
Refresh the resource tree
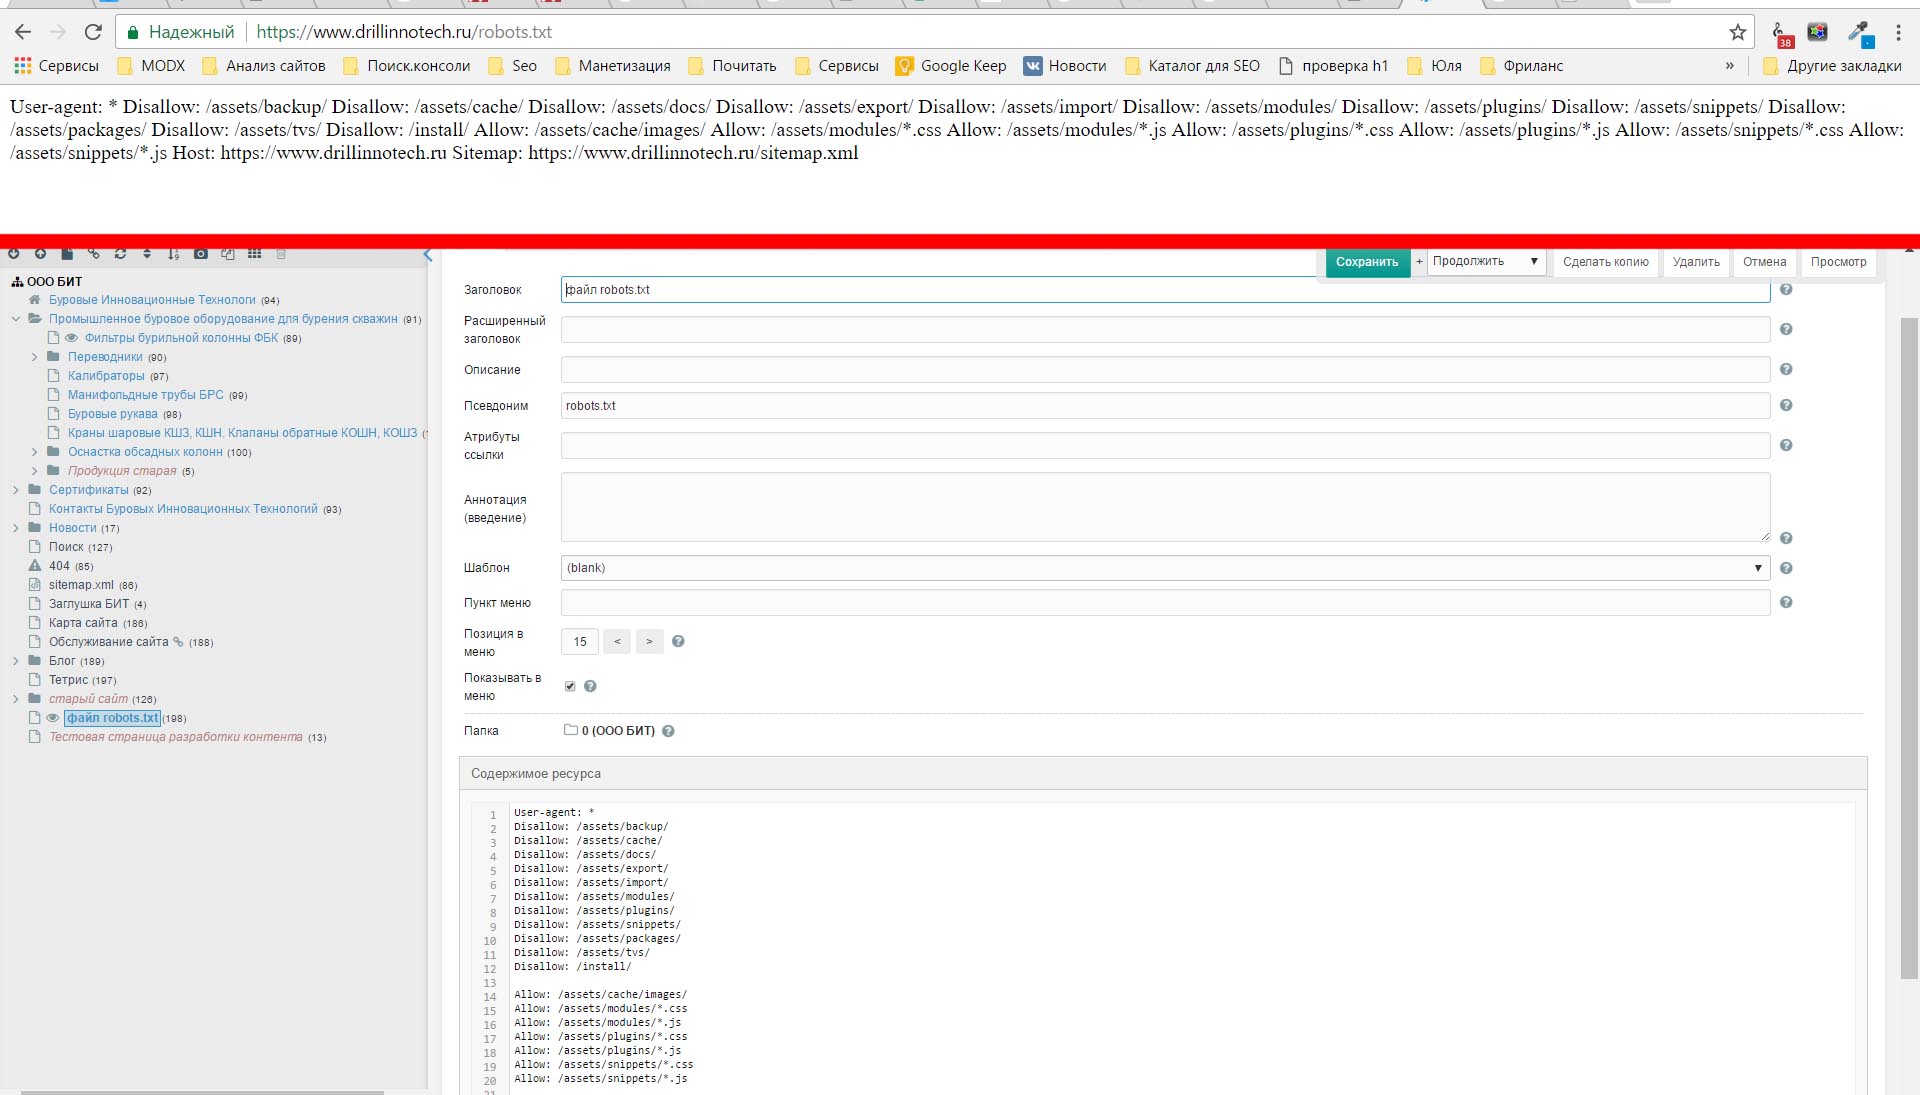[120, 254]
